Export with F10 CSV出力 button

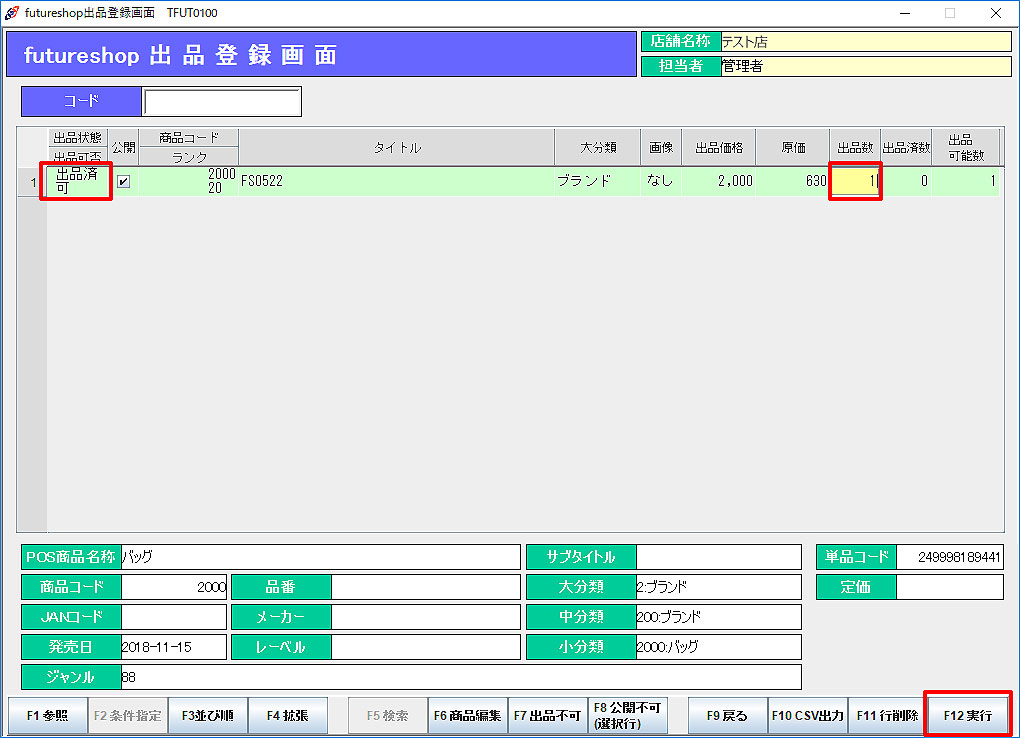click(807, 716)
